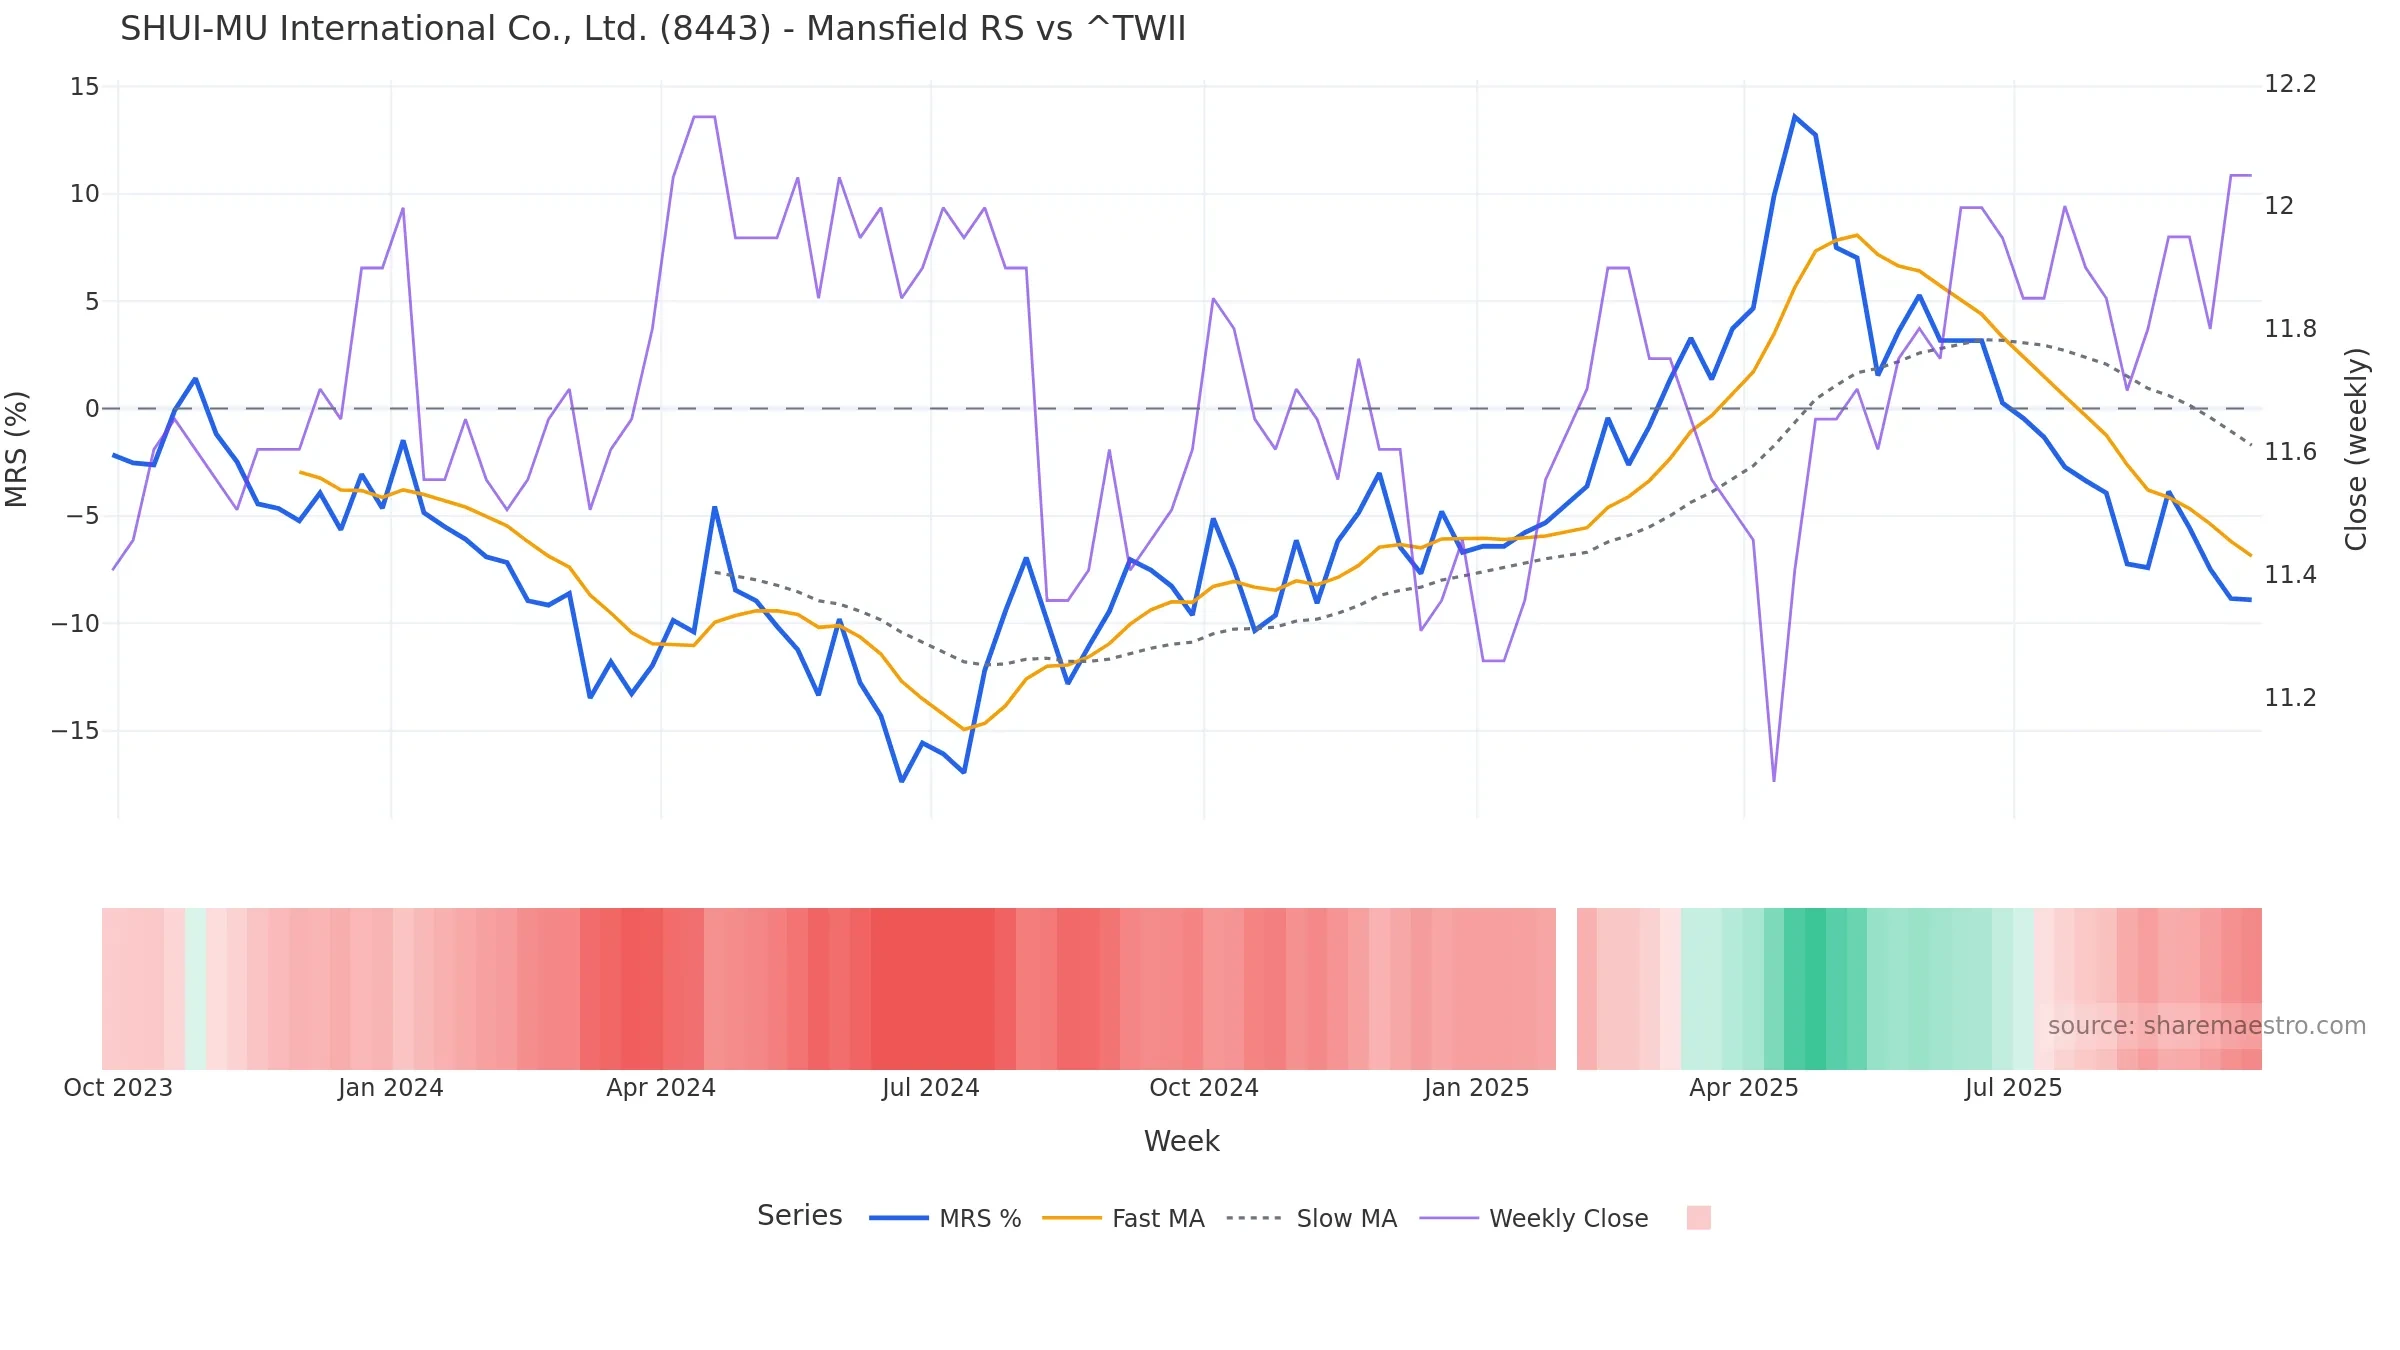This screenshot has width=2400, height=1350.
Task: Toggle the MRS % legend entry
Action: pyautogui.click(x=945, y=1218)
